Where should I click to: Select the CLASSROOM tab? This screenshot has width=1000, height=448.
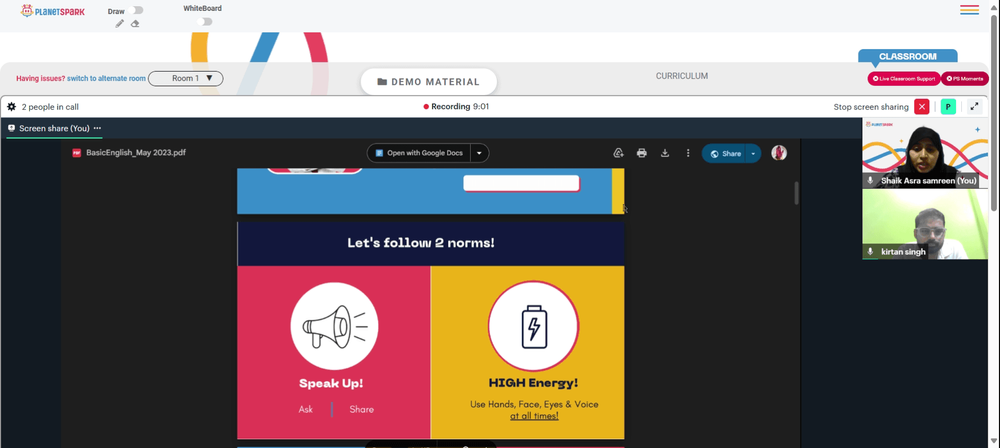(908, 56)
